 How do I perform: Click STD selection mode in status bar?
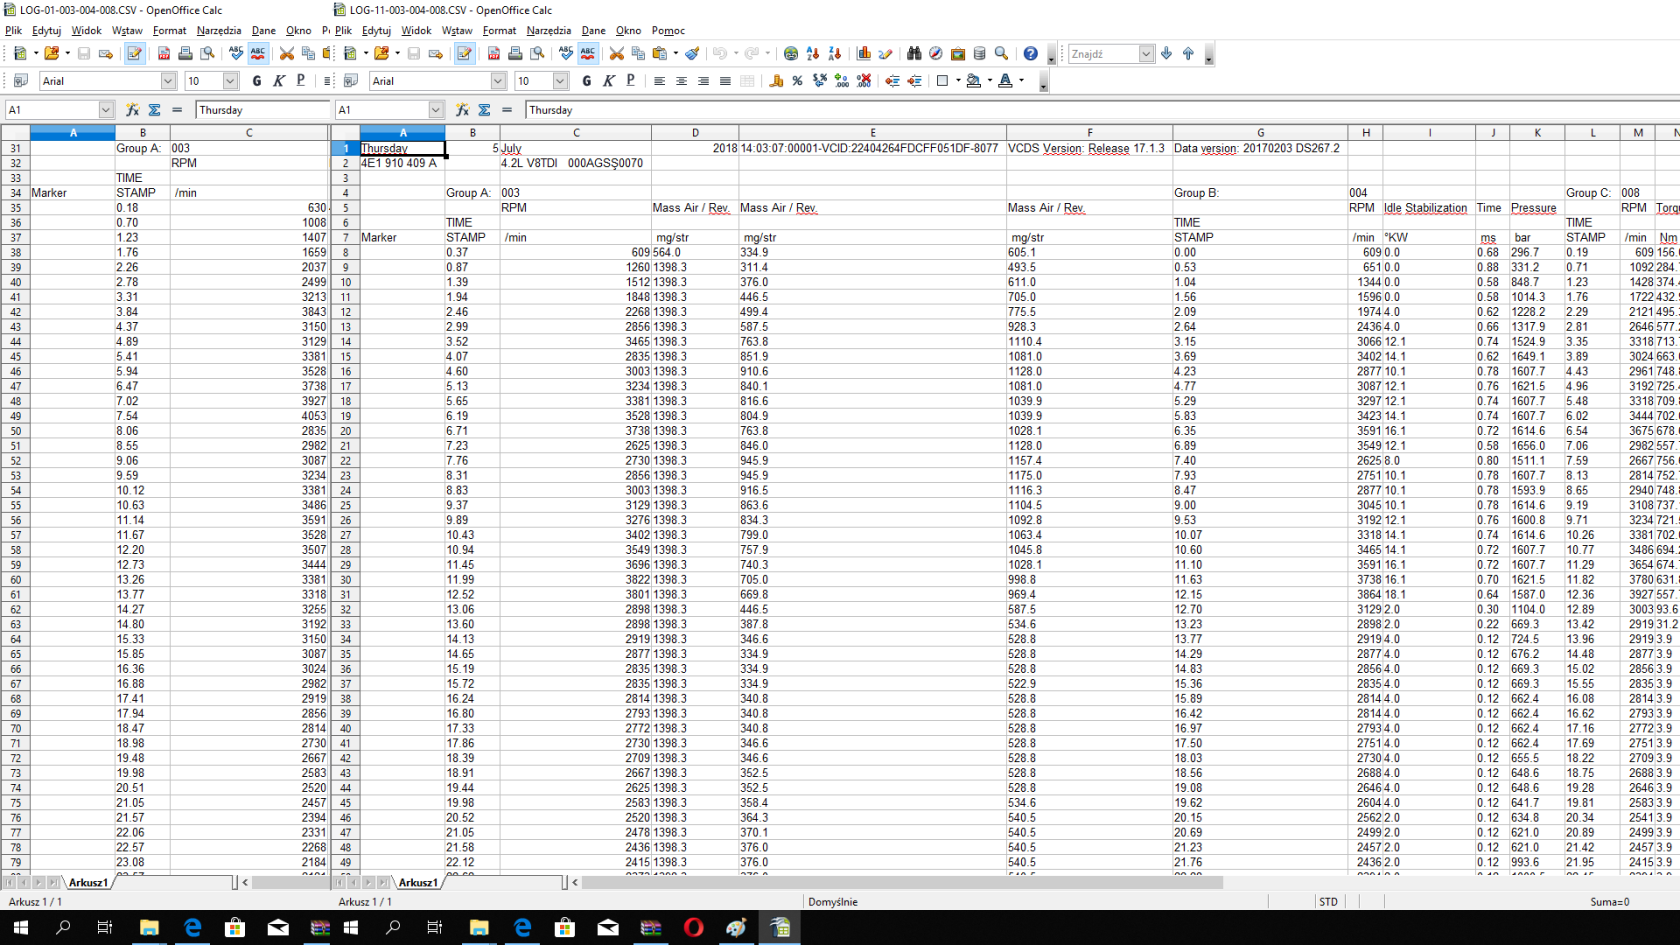point(1328,902)
